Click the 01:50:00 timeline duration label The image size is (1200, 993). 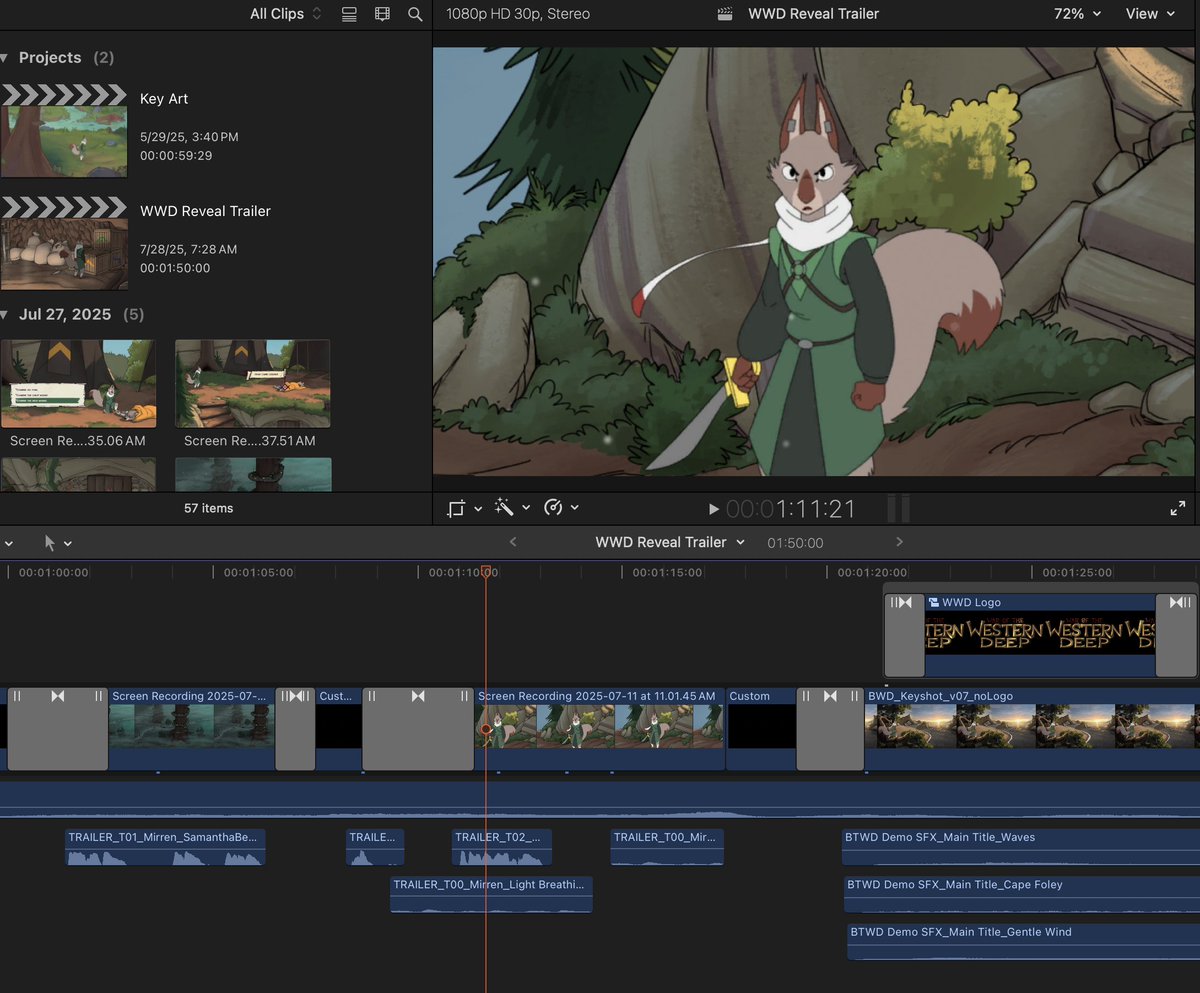pos(795,543)
